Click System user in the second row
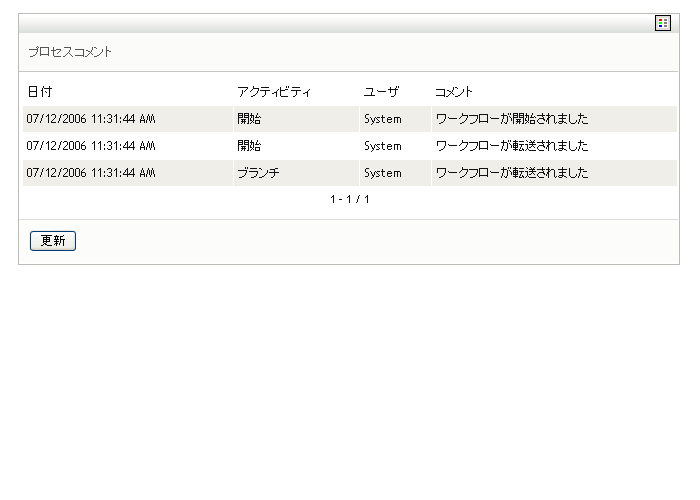 [382, 146]
